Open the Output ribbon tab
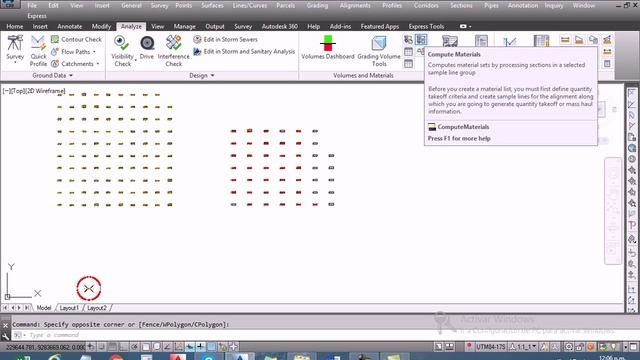 [215, 26]
